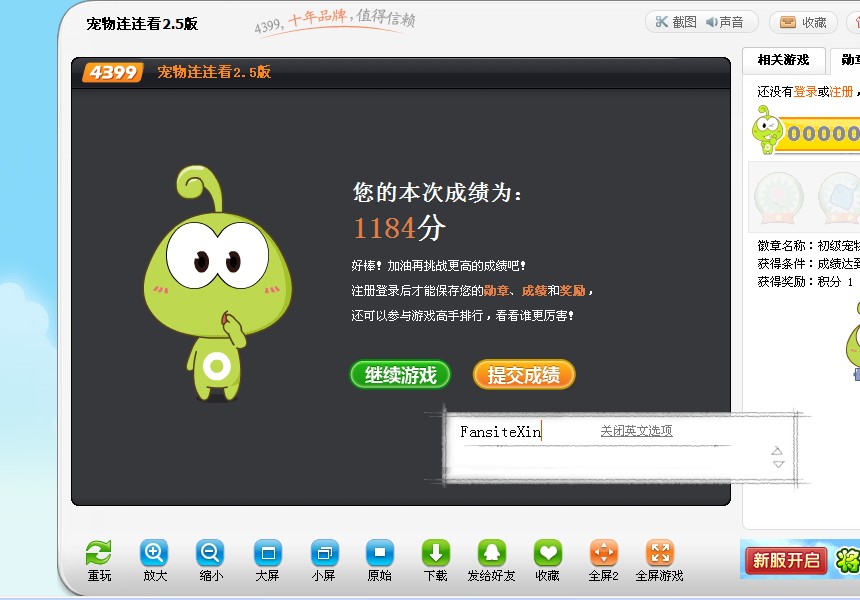Click the 新服开启 banner button
The image size is (860, 600).
[x=785, y=561]
